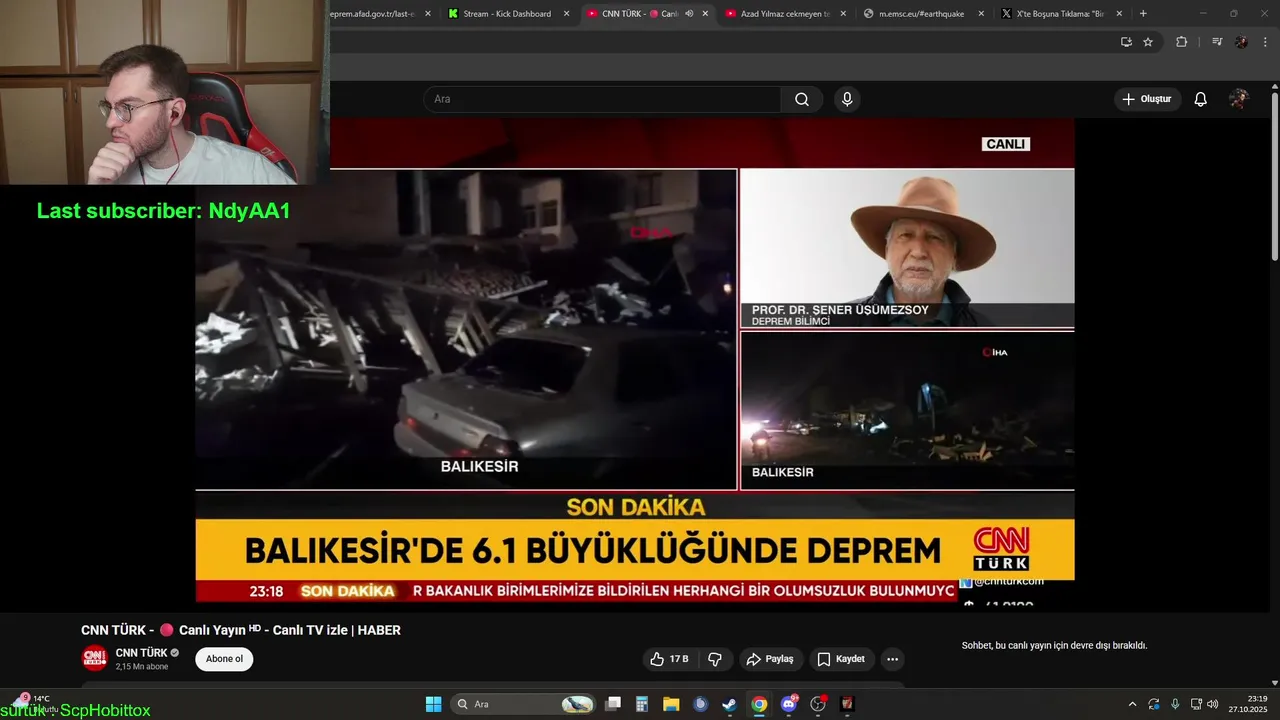Screen dimensions: 1280x720
Task: Expand the system tray hidden icons chevron
Action: pos(1132,704)
